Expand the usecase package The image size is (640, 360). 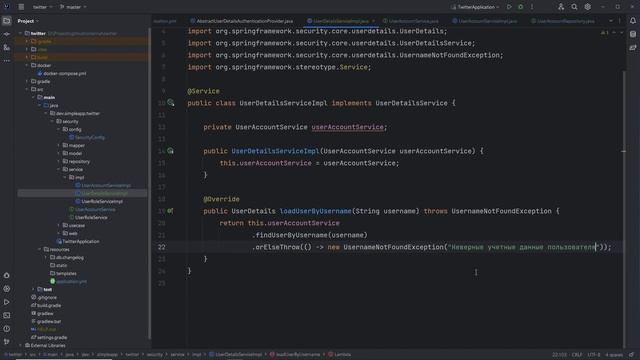59,225
